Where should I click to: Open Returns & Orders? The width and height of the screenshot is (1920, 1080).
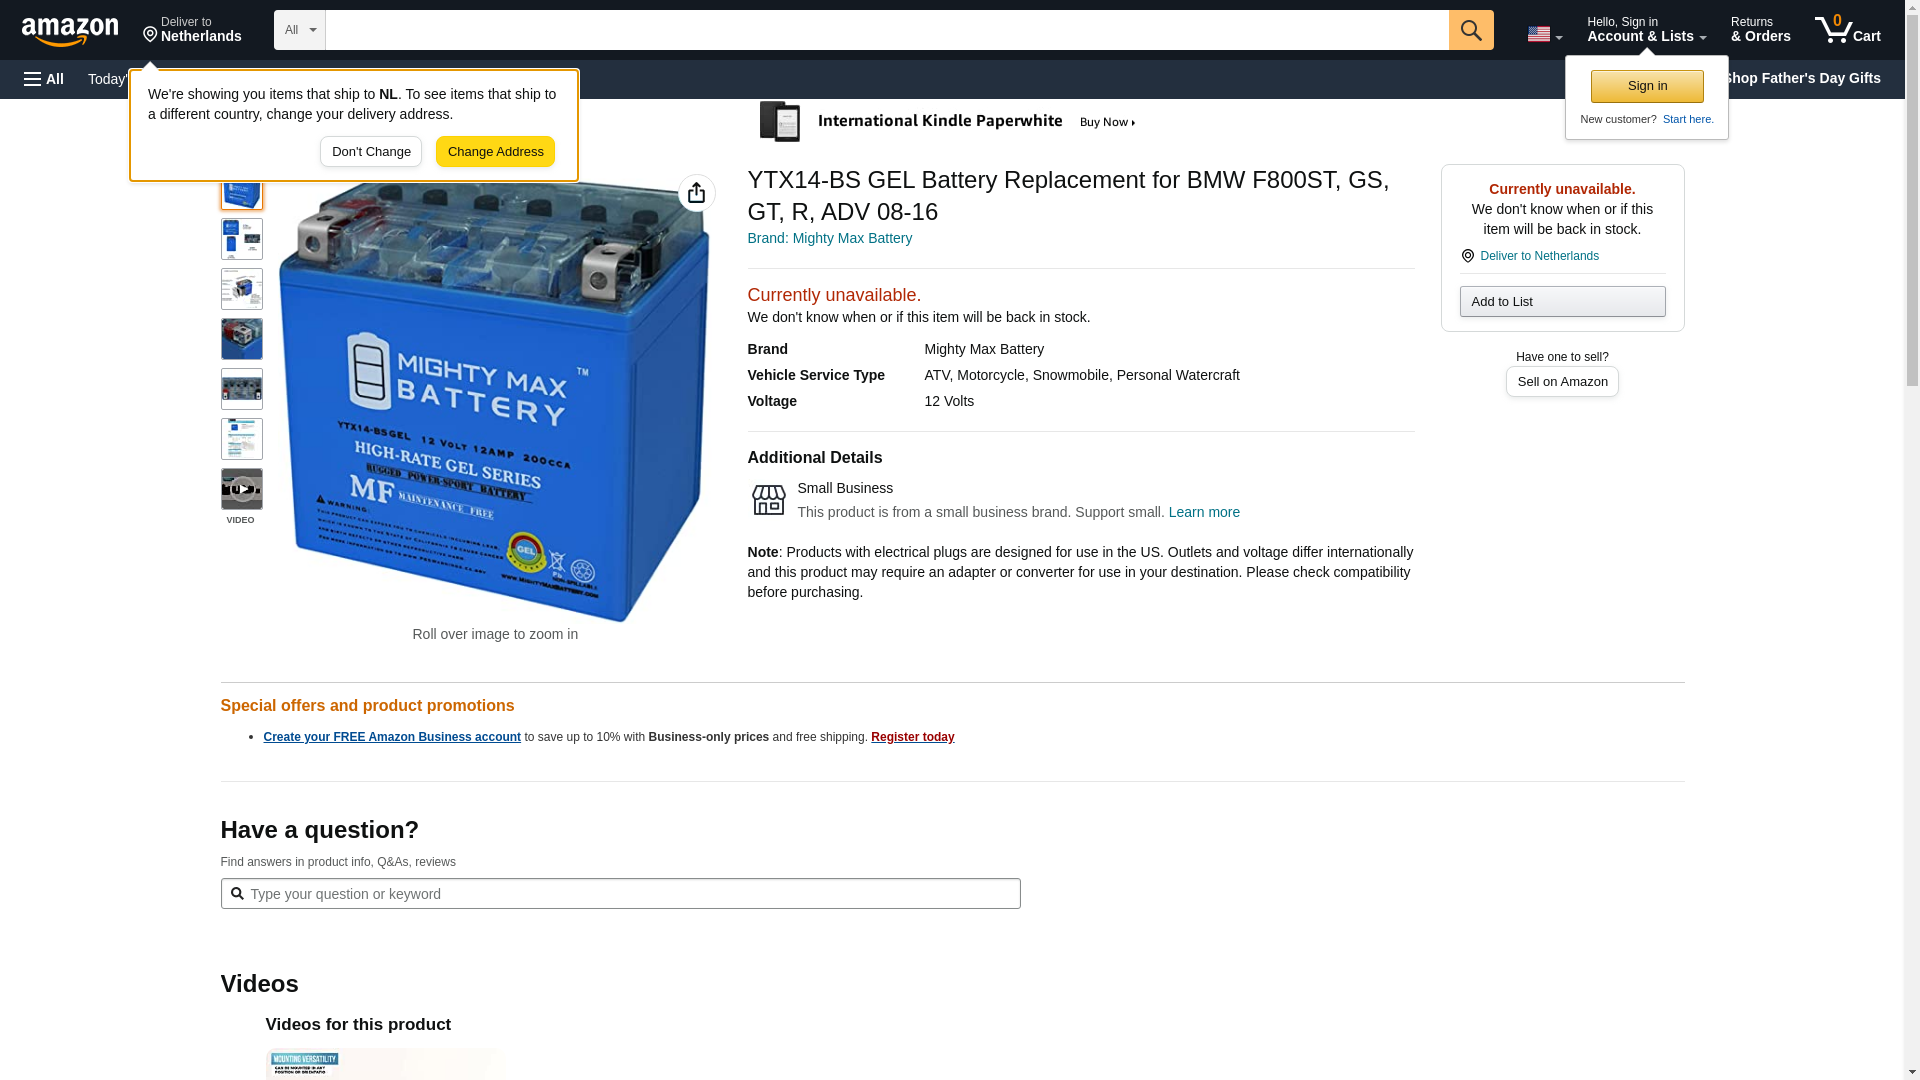click(x=1760, y=30)
